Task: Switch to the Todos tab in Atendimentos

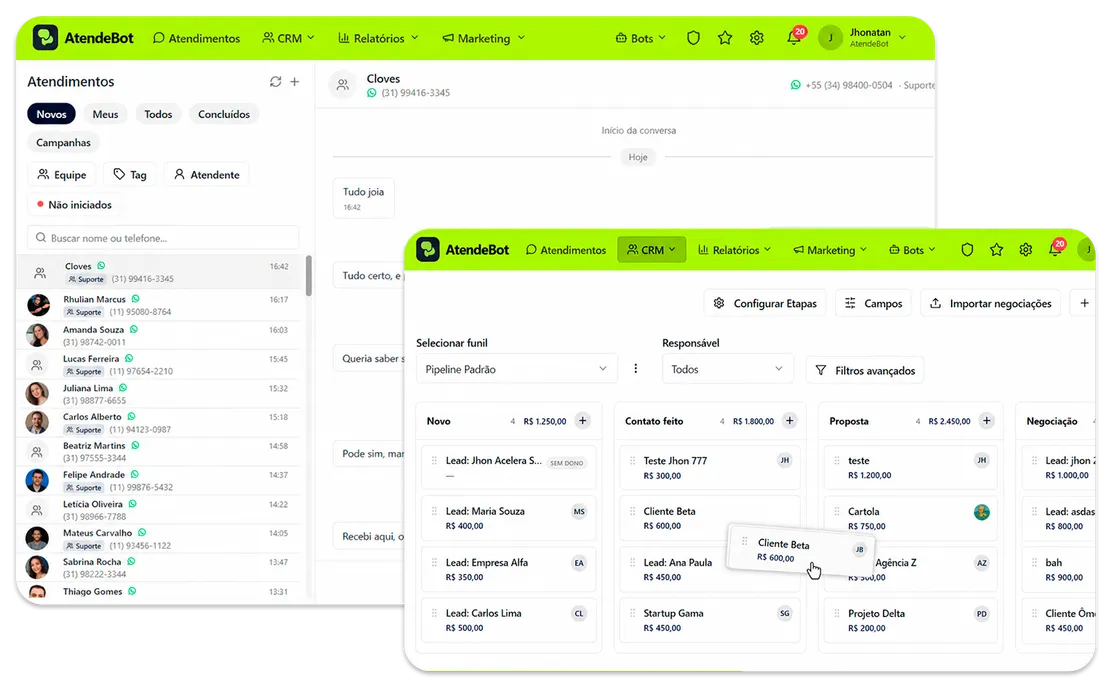Action: coord(158,114)
